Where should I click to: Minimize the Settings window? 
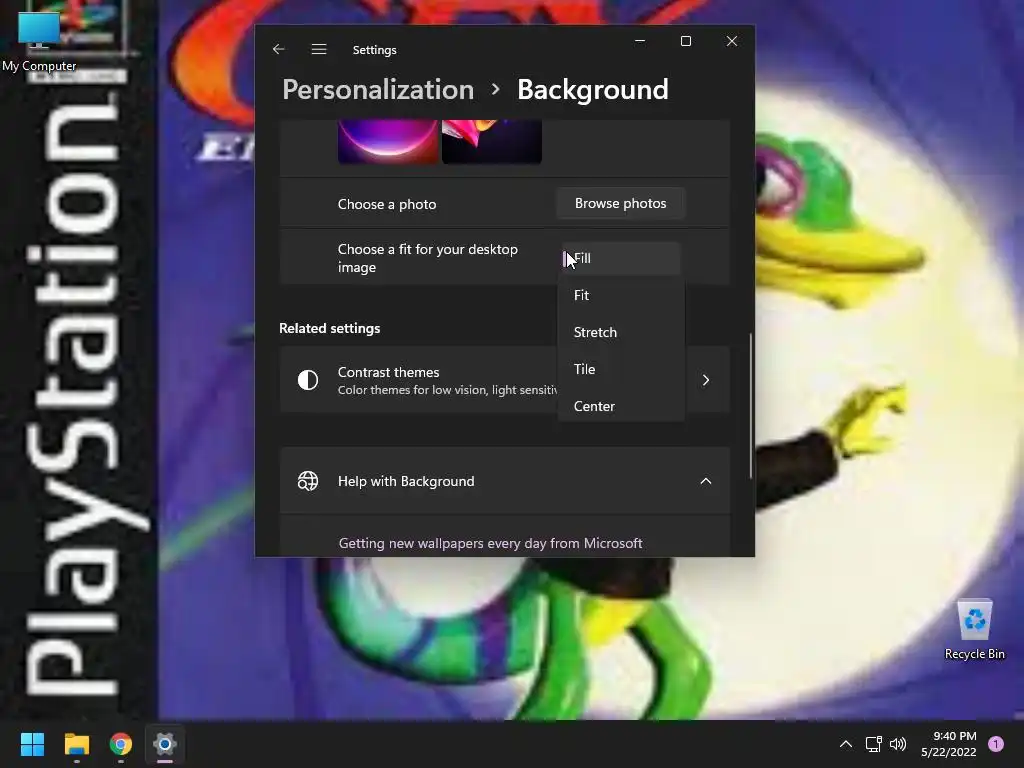640,41
